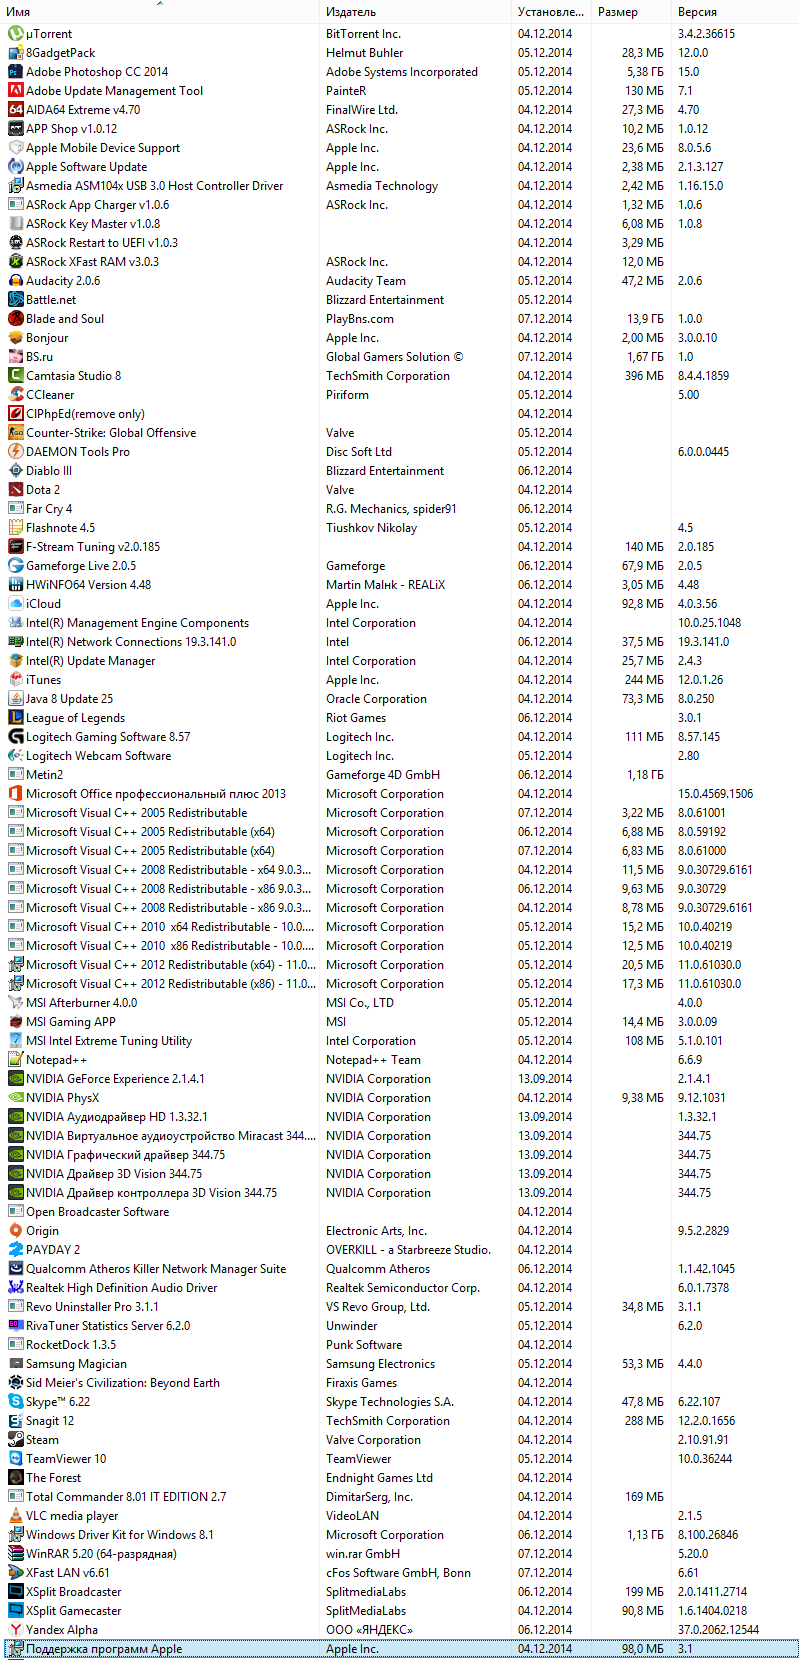
Task: Sort by the Издатель column header
Action: pyautogui.click(x=416, y=12)
